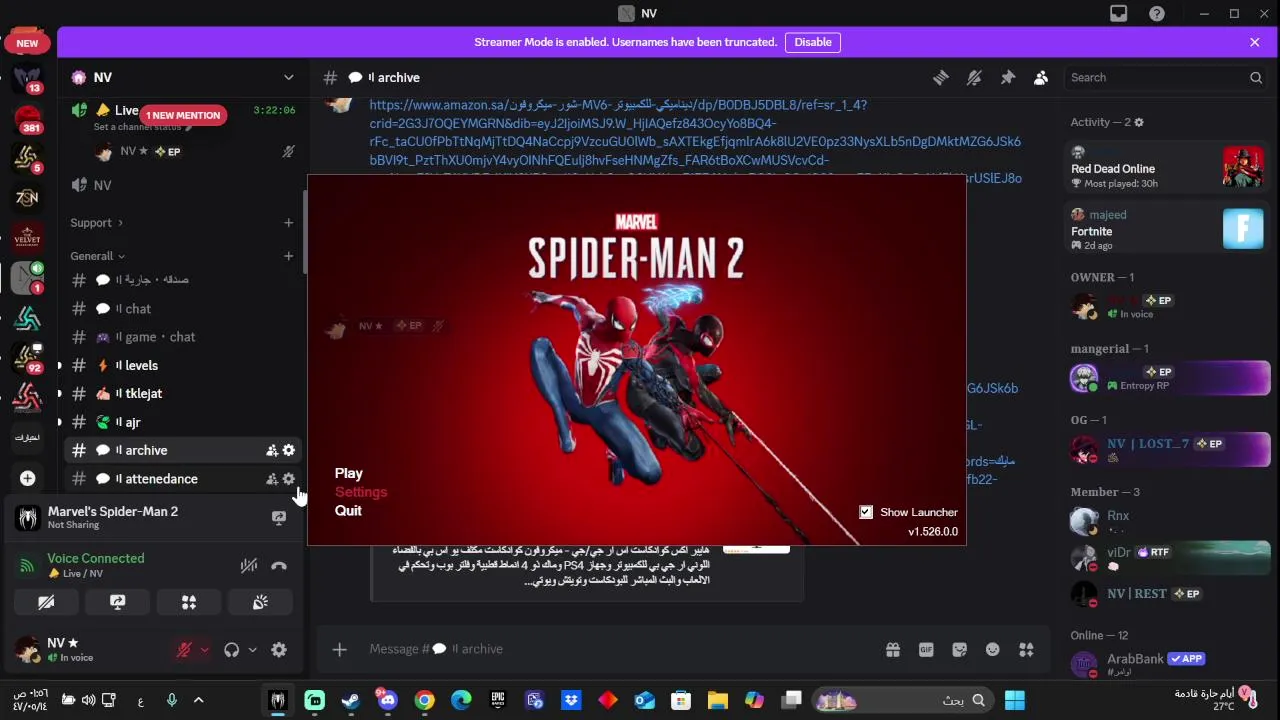Open the emoji picker
This screenshot has height=720, width=1280.
(993, 649)
